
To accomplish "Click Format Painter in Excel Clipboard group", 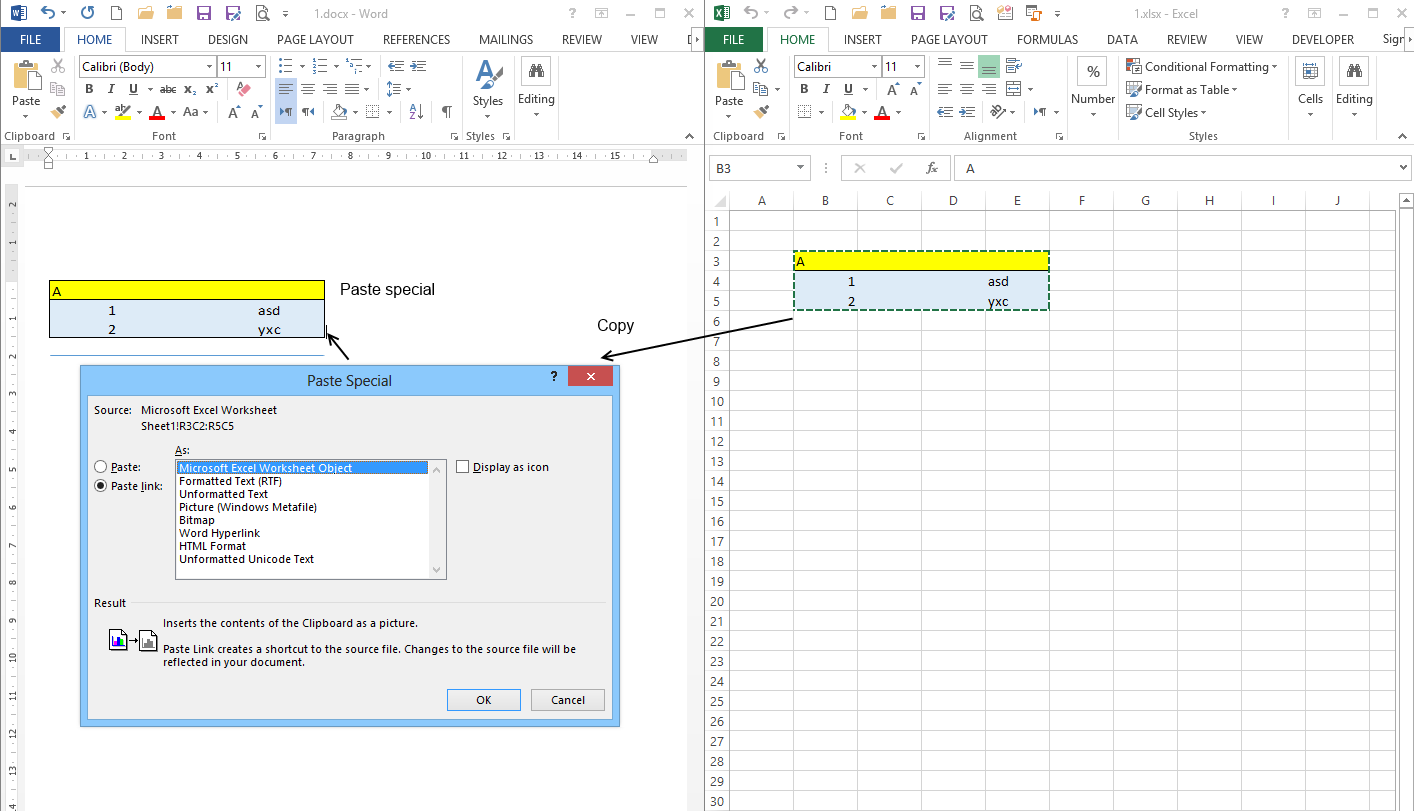I will [x=761, y=112].
